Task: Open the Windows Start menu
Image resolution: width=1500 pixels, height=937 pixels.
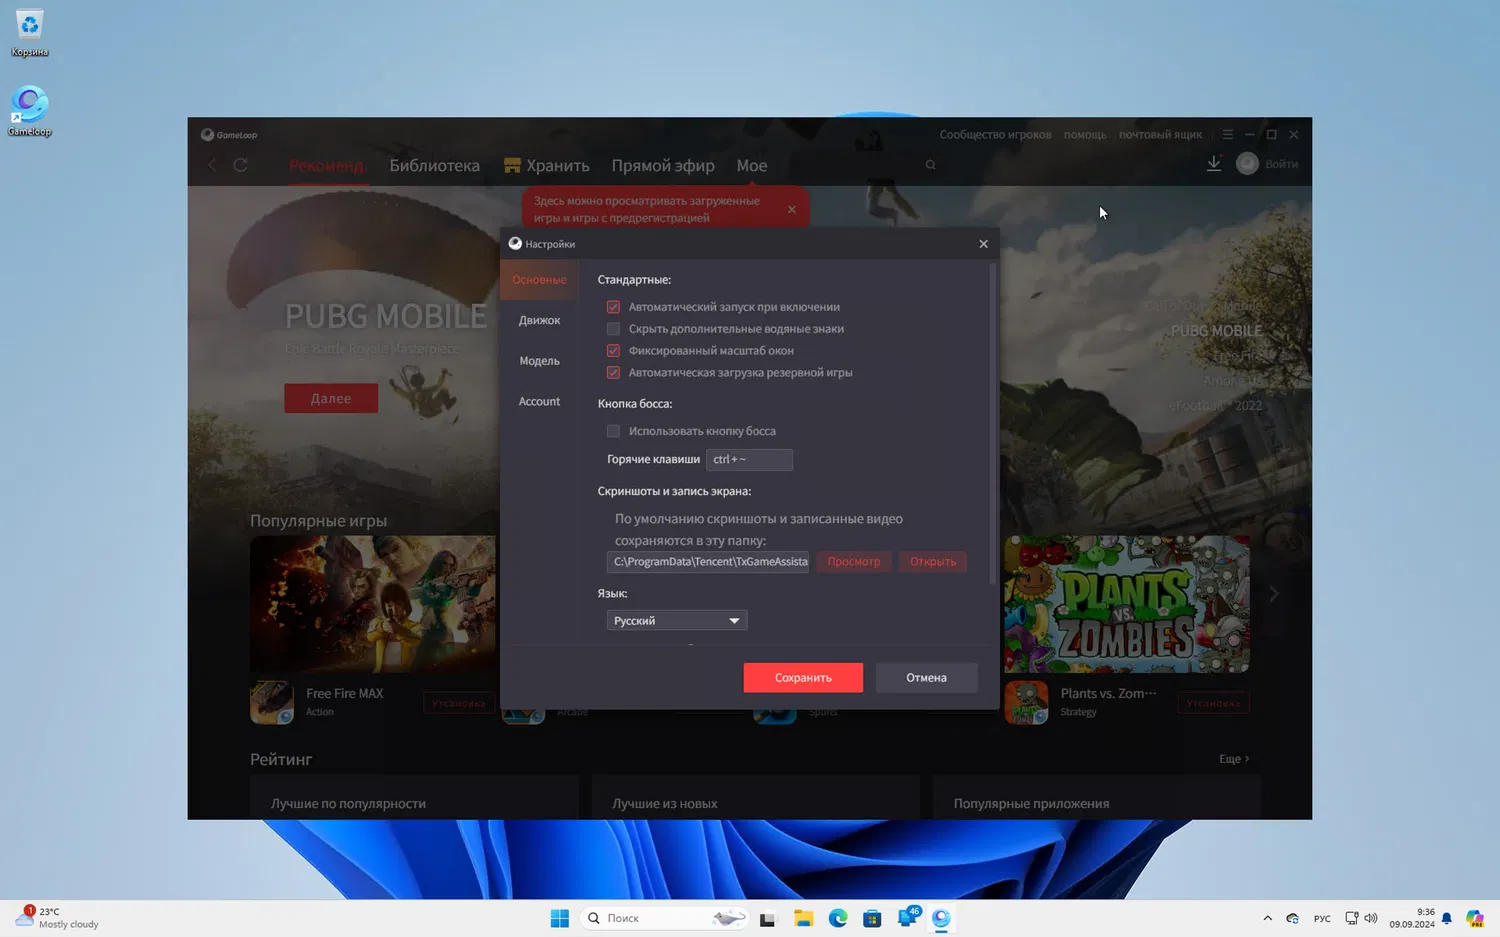Action: pyautogui.click(x=560, y=918)
